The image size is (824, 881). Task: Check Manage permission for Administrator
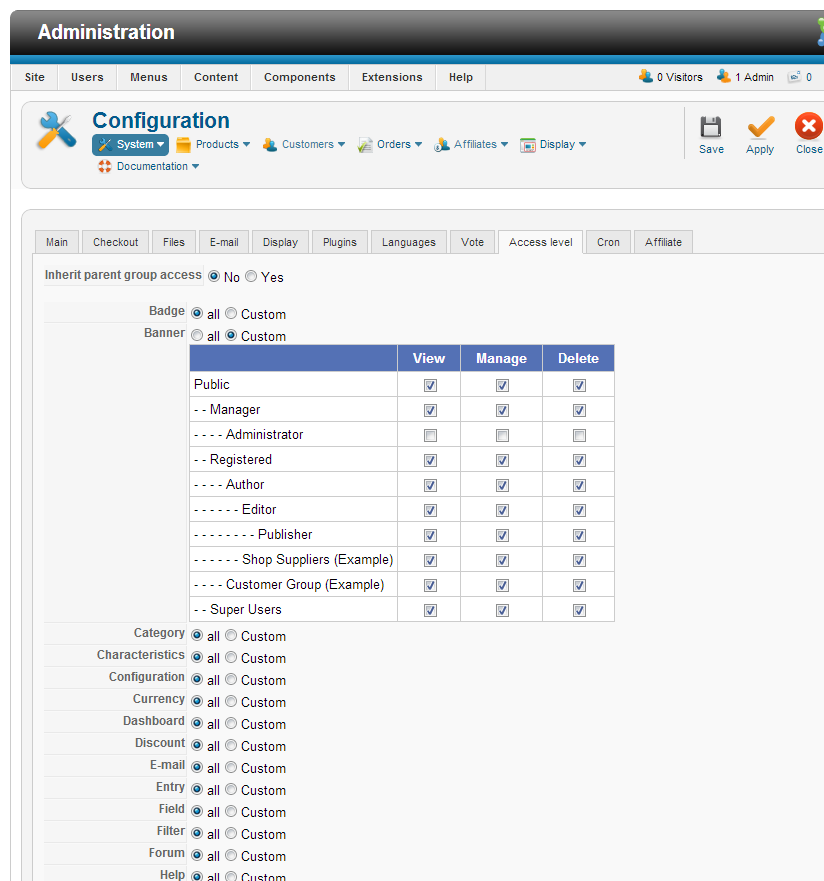coord(502,435)
